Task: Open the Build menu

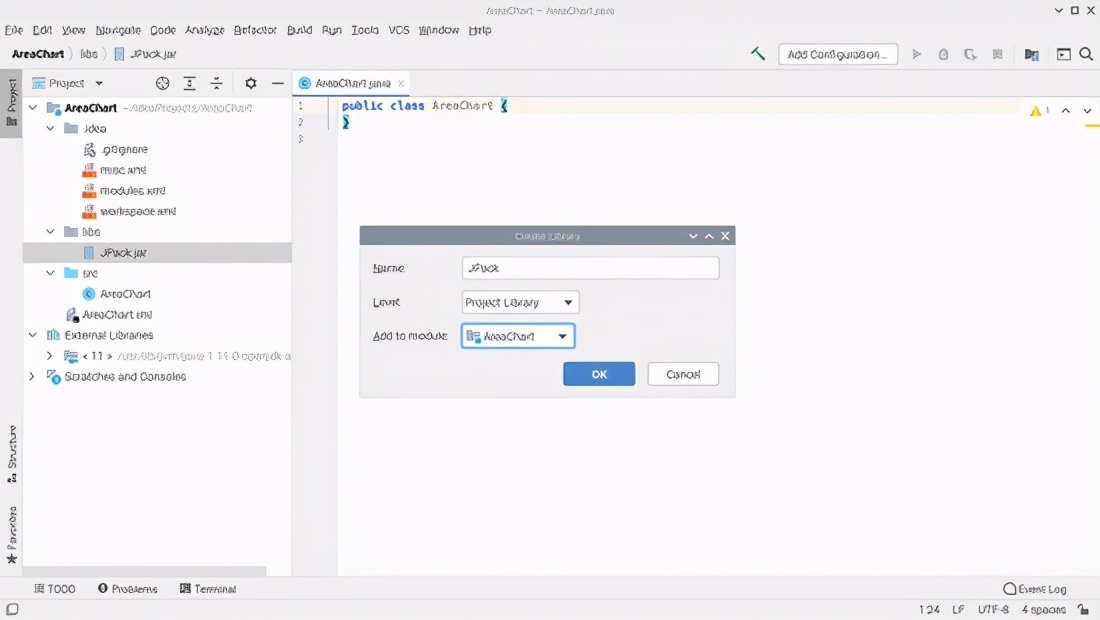Action: click(300, 30)
